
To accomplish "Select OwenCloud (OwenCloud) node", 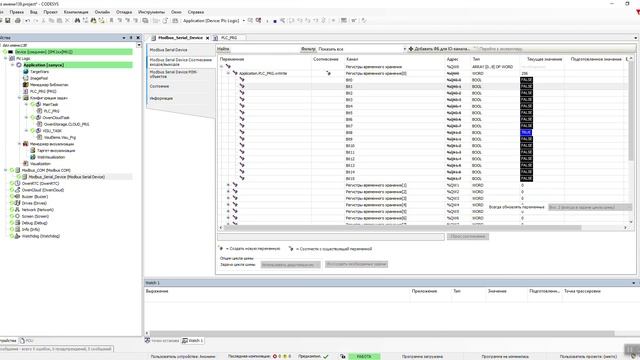I will (42, 190).
